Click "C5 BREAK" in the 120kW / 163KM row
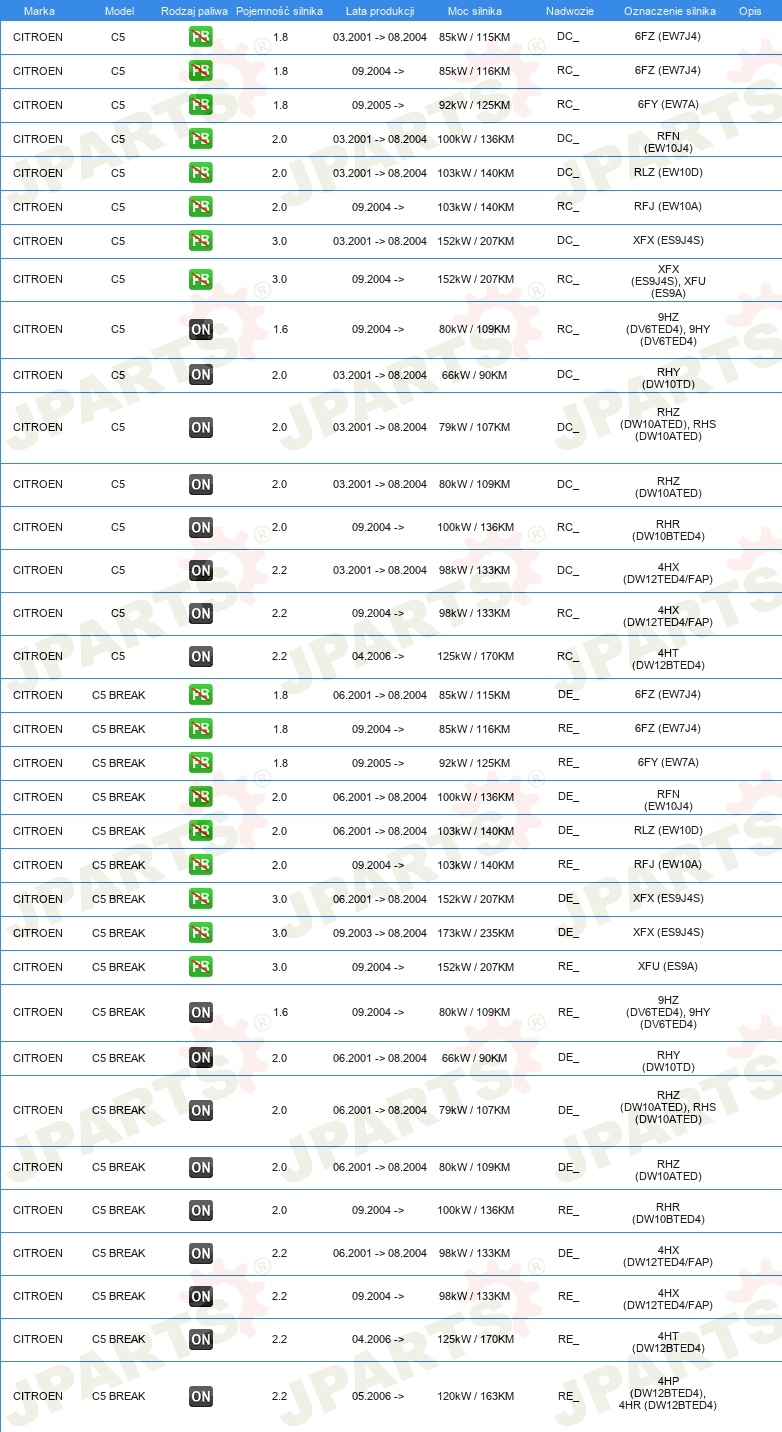This screenshot has width=782, height=1432. pyautogui.click(x=119, y=1396)
